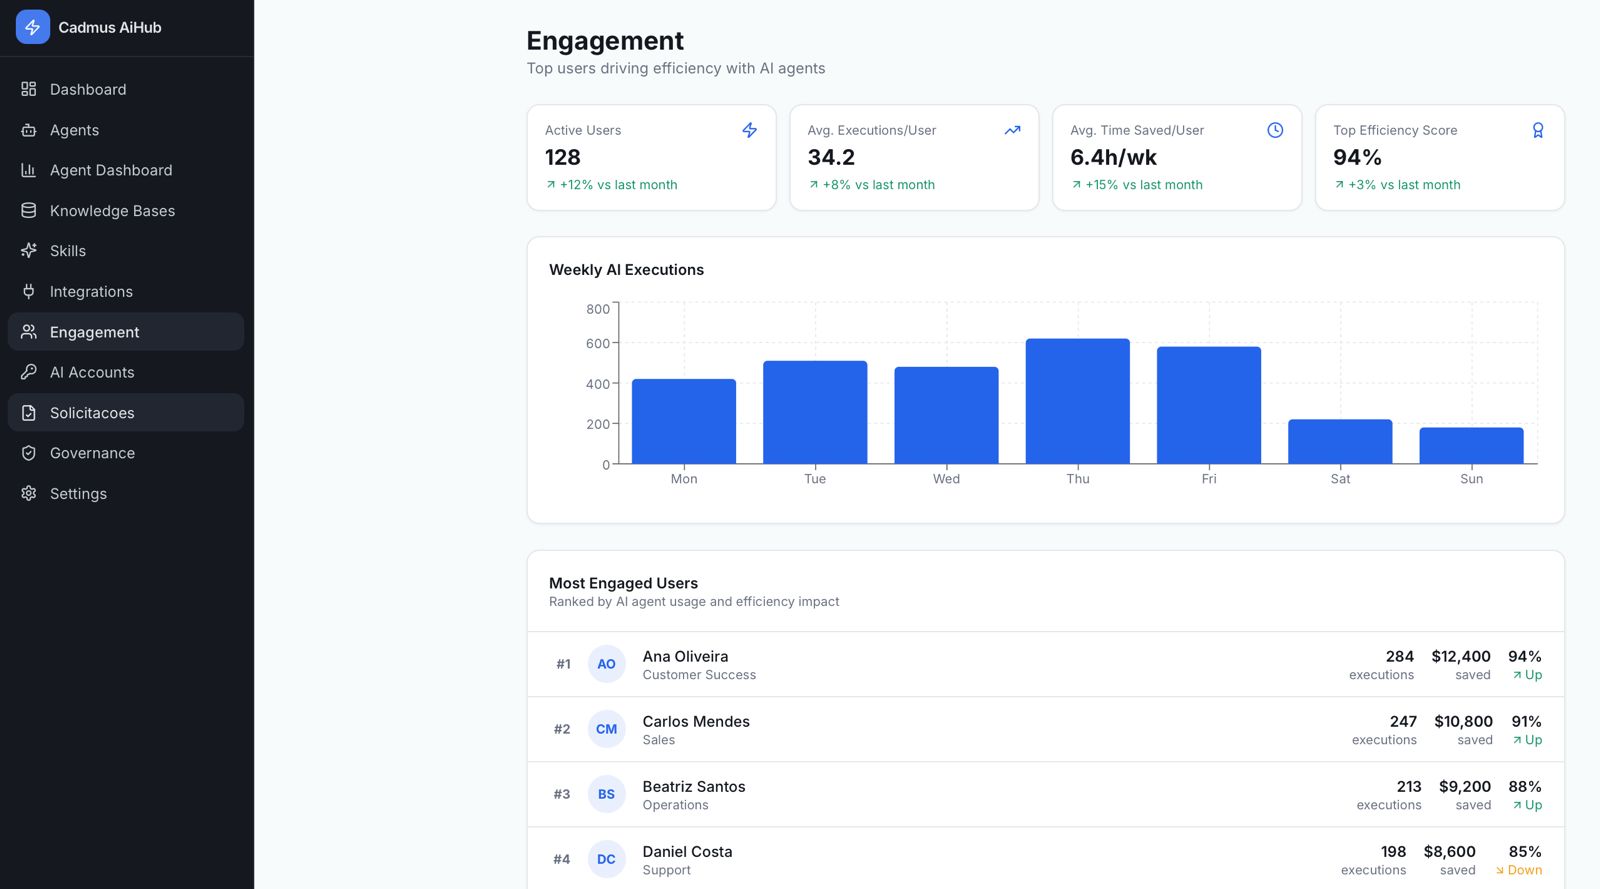Click the Skills sparkle icon

[29, 251]
